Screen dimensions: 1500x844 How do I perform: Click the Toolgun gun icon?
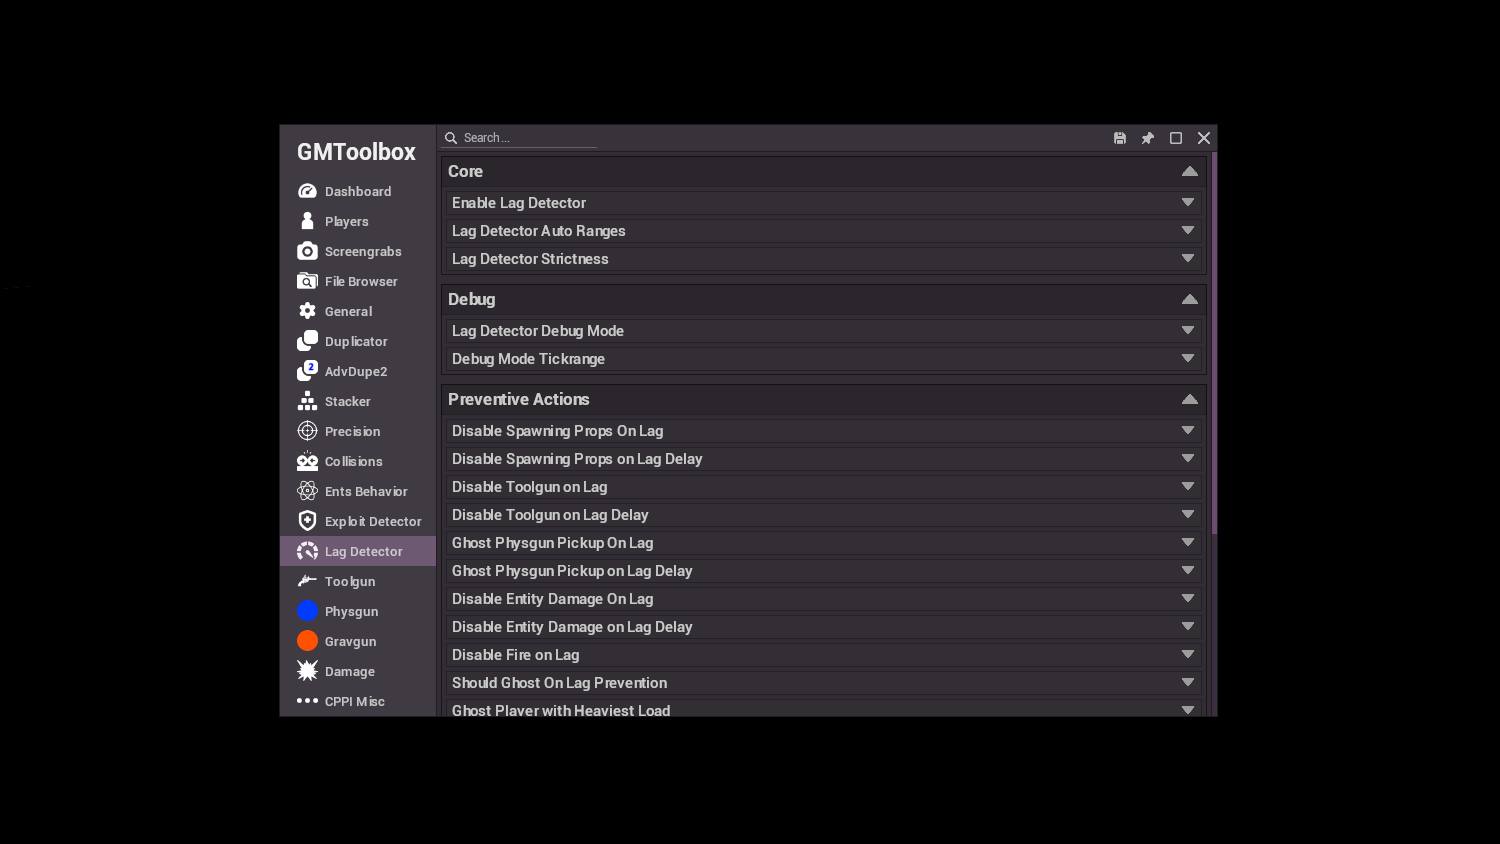click(x=307, y=581)
